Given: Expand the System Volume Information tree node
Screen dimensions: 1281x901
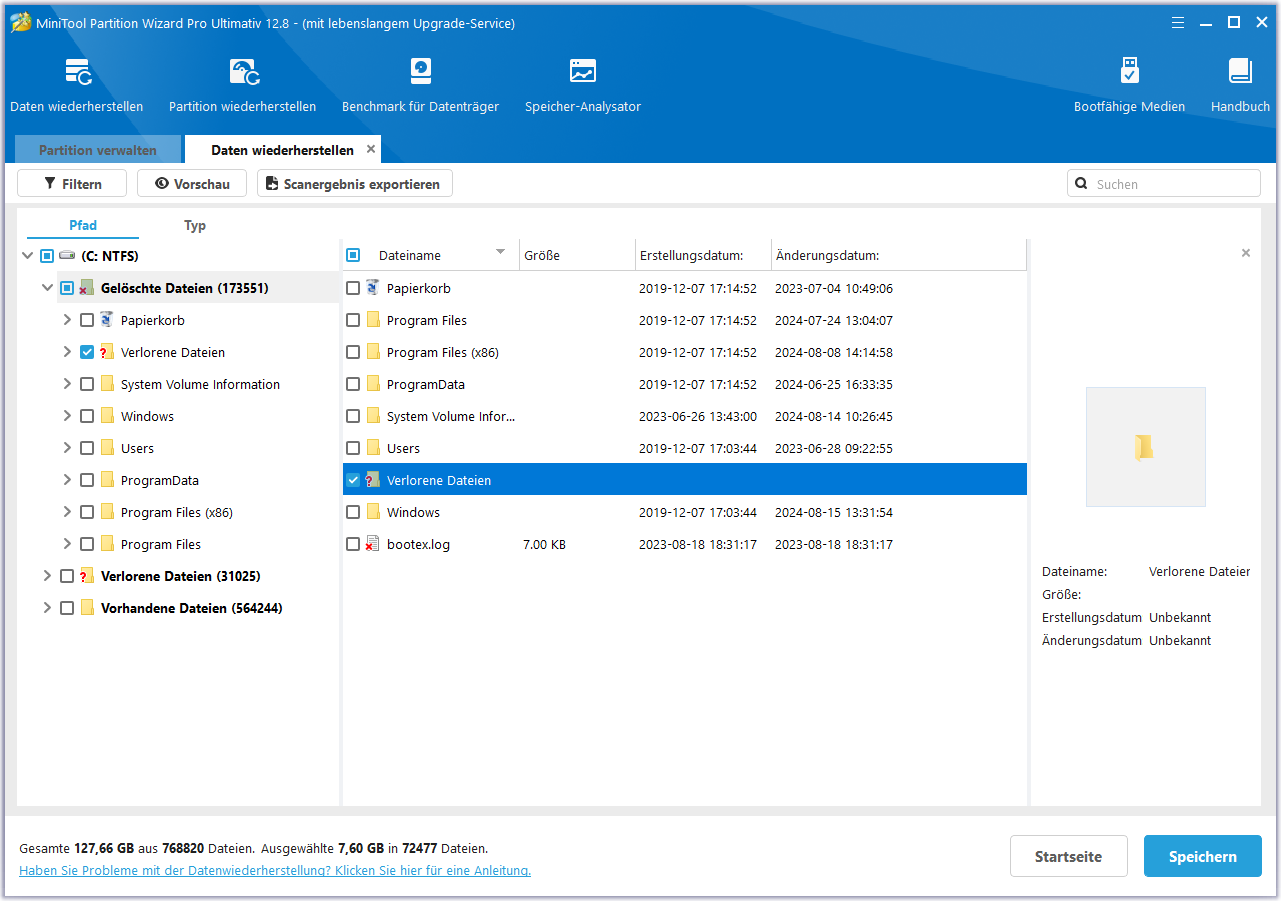Looking at the screenshot, I should point(67,384).
